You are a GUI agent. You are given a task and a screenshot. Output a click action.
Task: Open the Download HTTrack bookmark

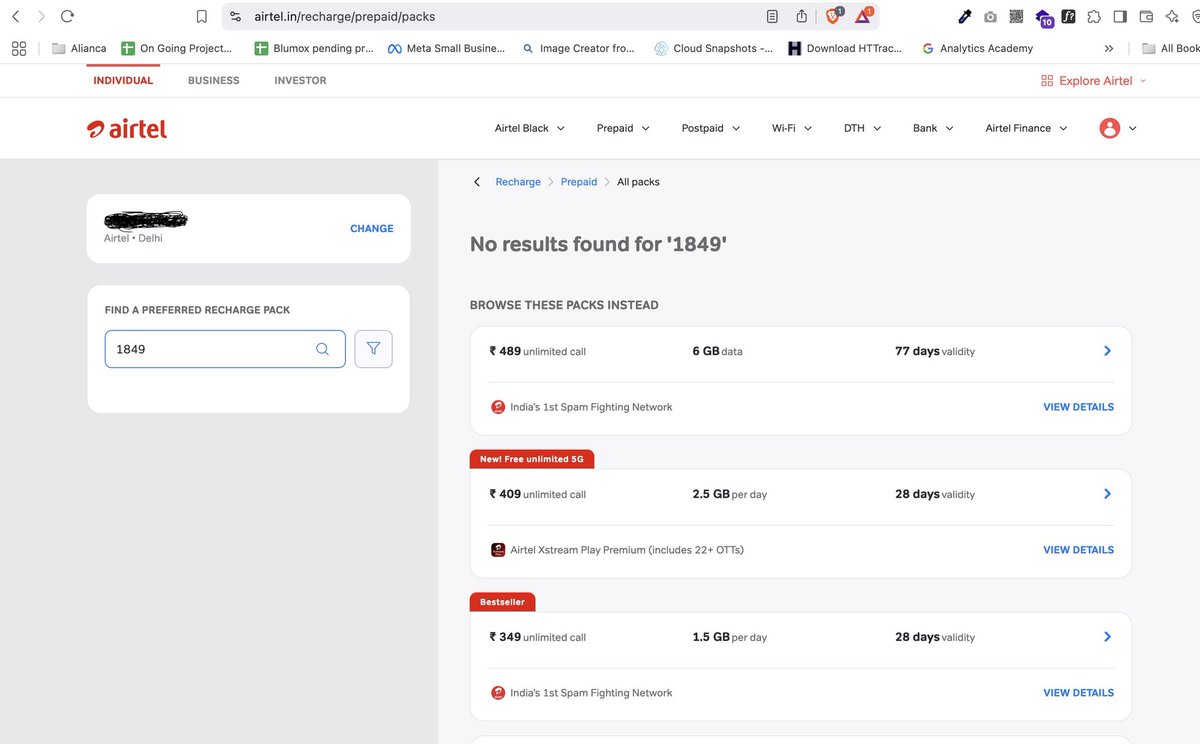tap(845, 48)
